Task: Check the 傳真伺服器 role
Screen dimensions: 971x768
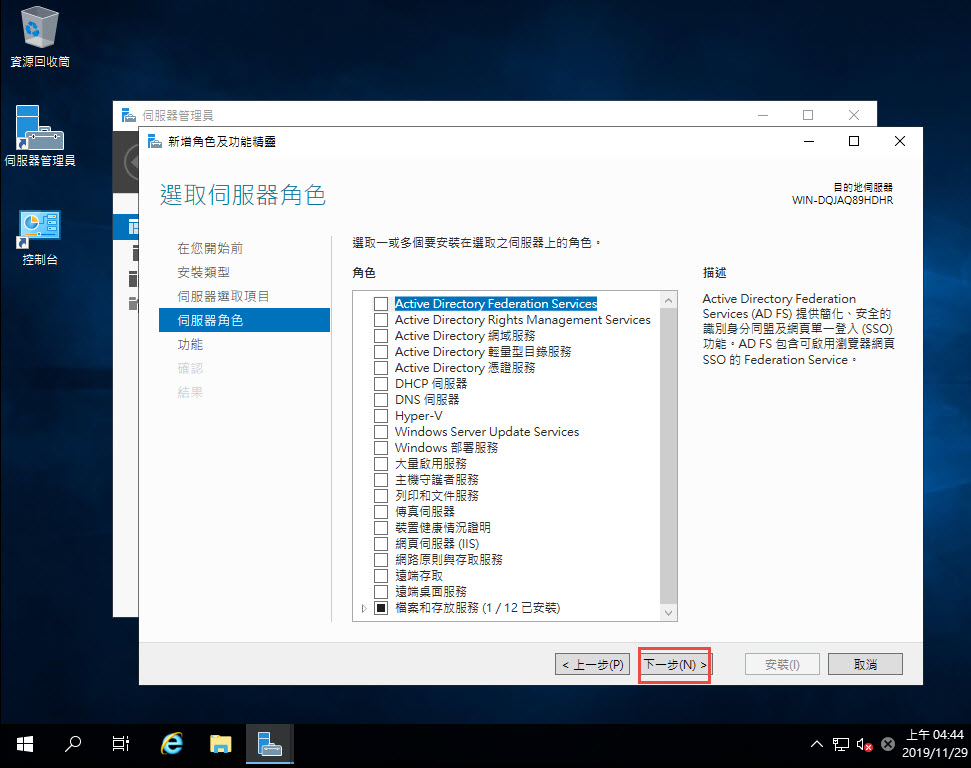Action: pos(381,512)
